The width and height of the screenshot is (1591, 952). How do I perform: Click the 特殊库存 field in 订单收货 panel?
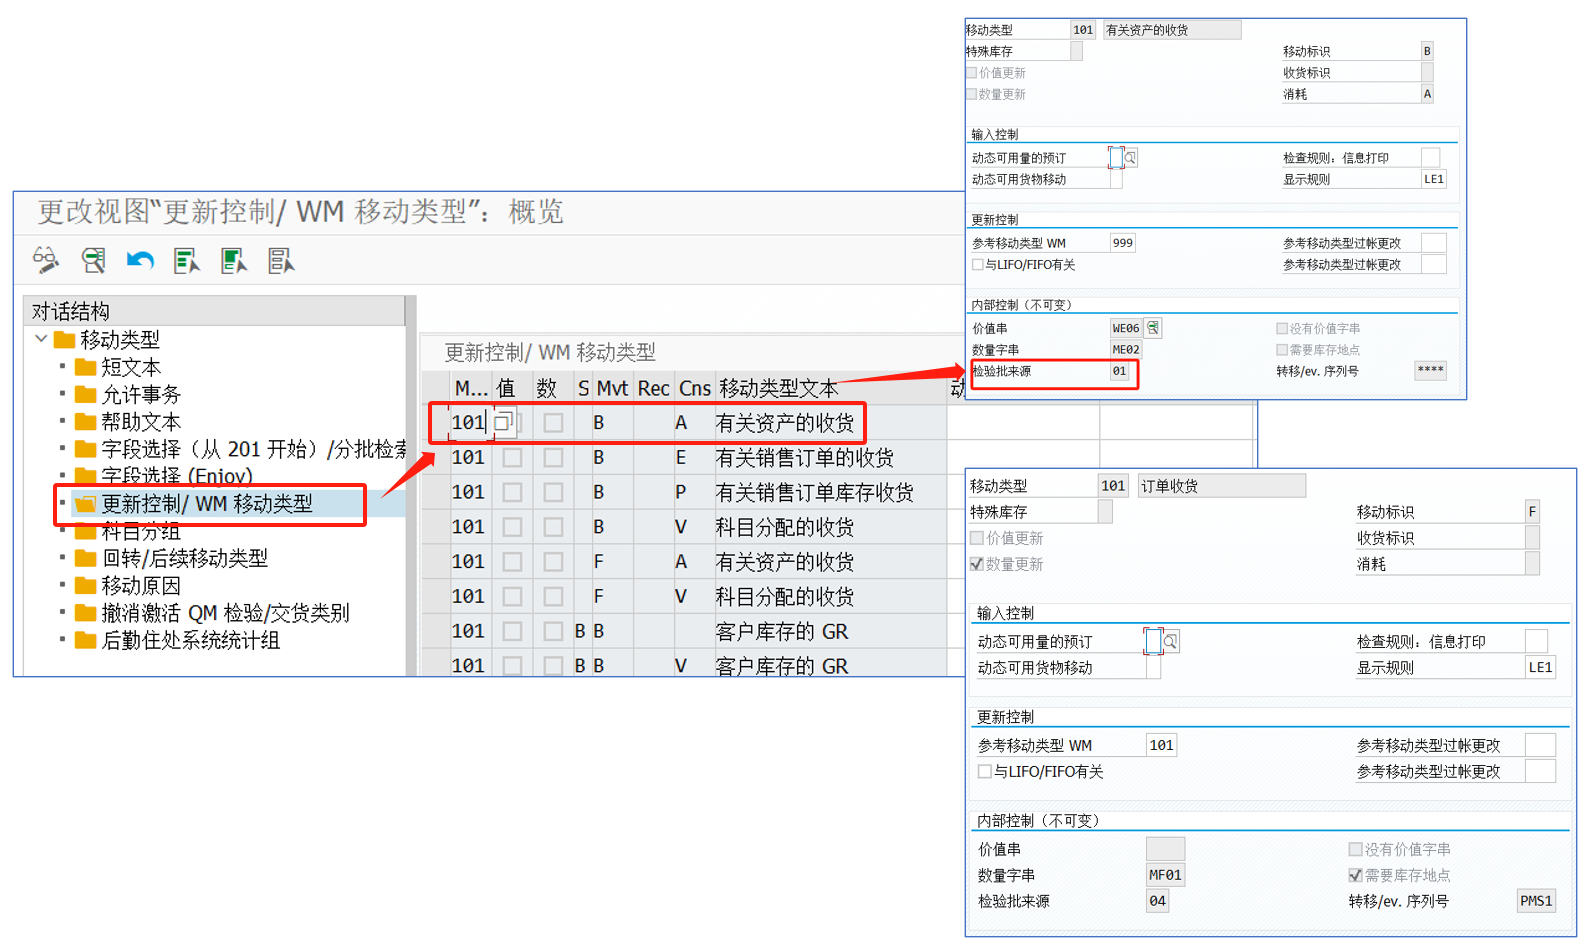pos(1105,511)
